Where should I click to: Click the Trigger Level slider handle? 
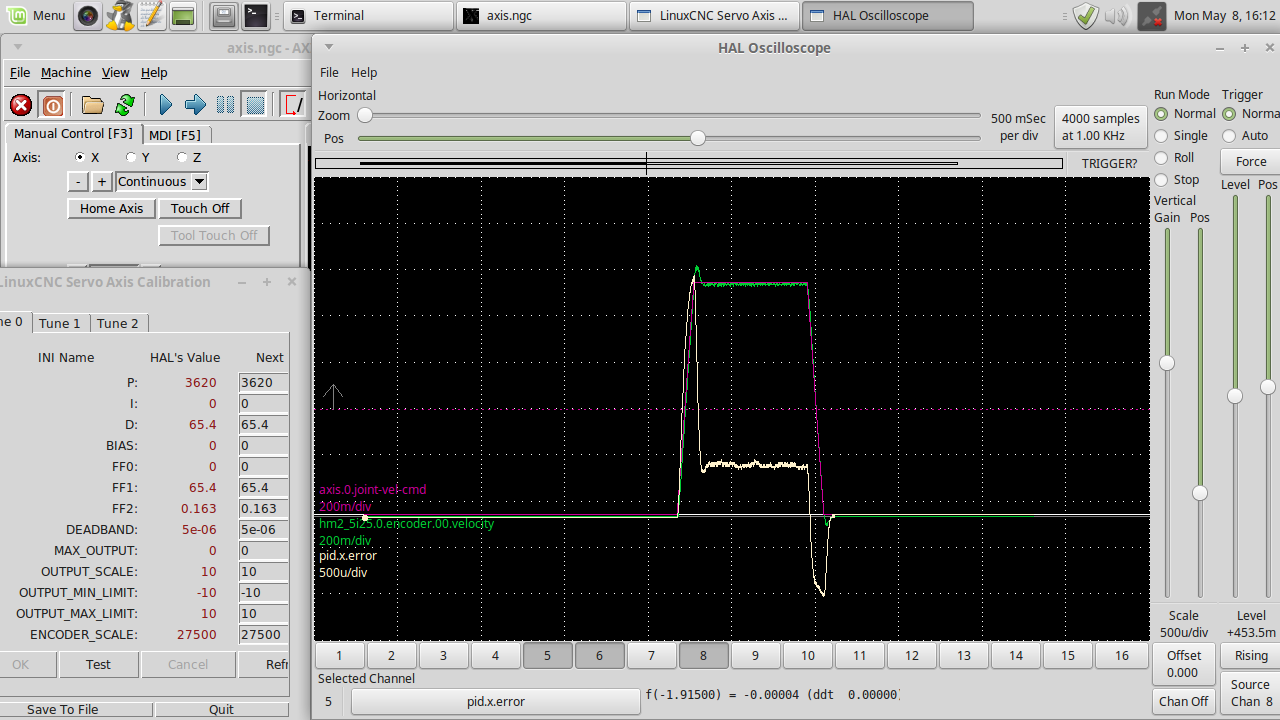pyautogui.click(x=1235, y=396)
